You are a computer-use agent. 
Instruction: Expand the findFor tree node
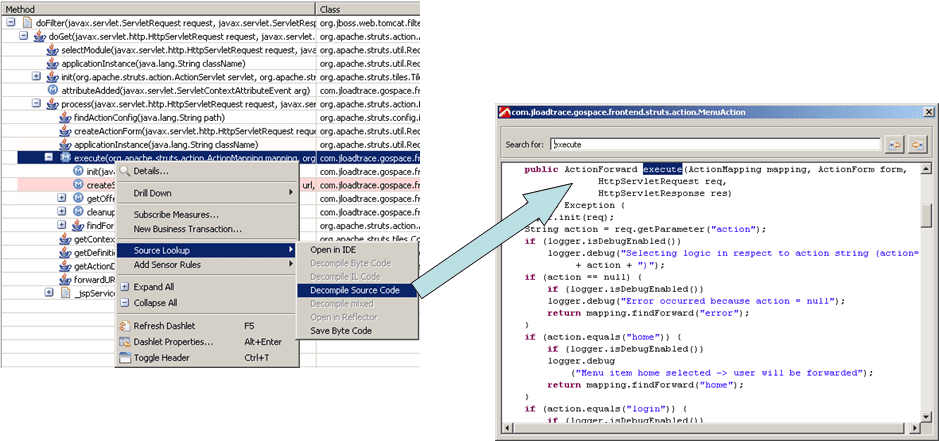point(62,225)
